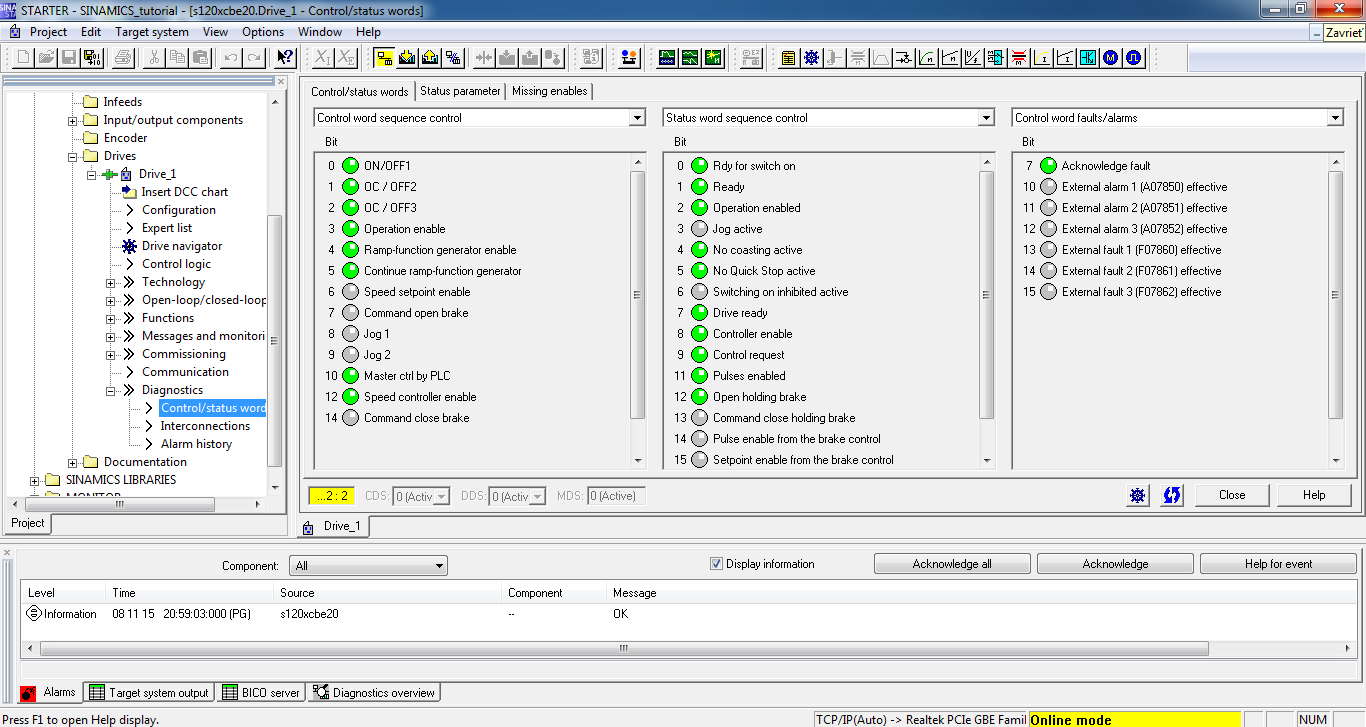This screenshot has height=727, width=1366.
Task: Click the Insert DCC chart tree icon
Action: (x=129, y=192)
